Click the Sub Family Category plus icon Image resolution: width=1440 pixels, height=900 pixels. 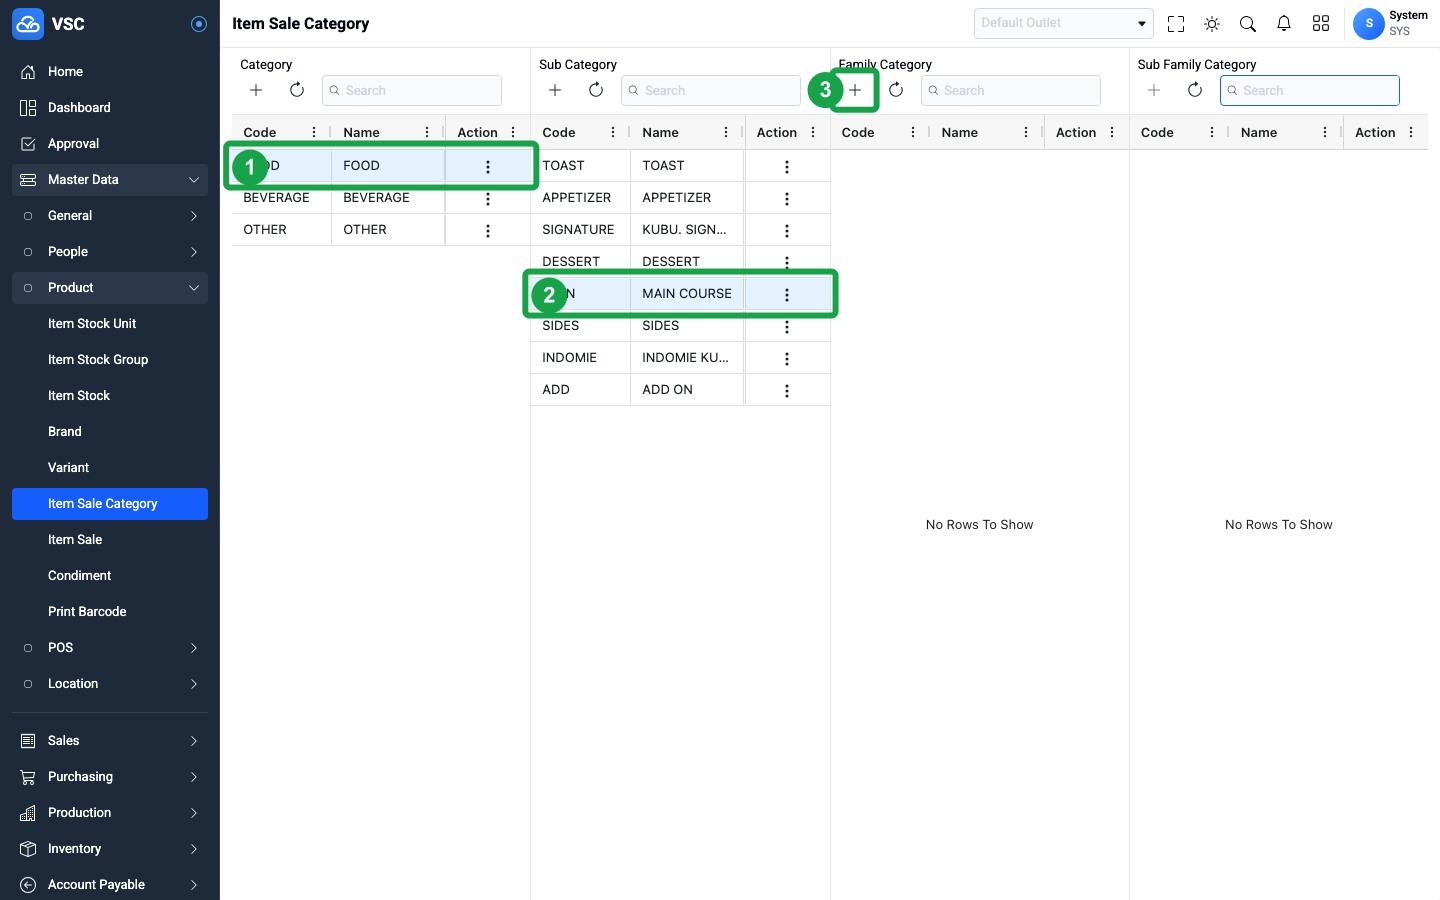pyautogui.click(x=1154, y=90)
